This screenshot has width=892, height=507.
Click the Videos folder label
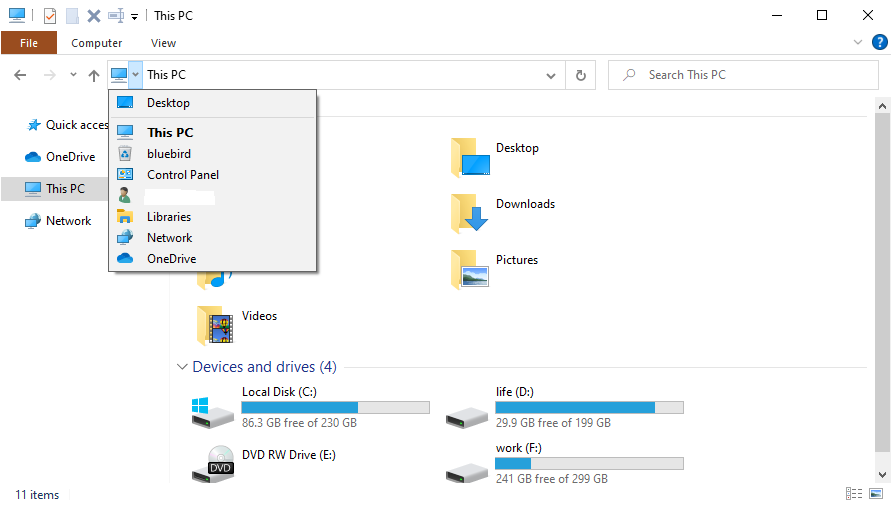click(x=259, y=316)
